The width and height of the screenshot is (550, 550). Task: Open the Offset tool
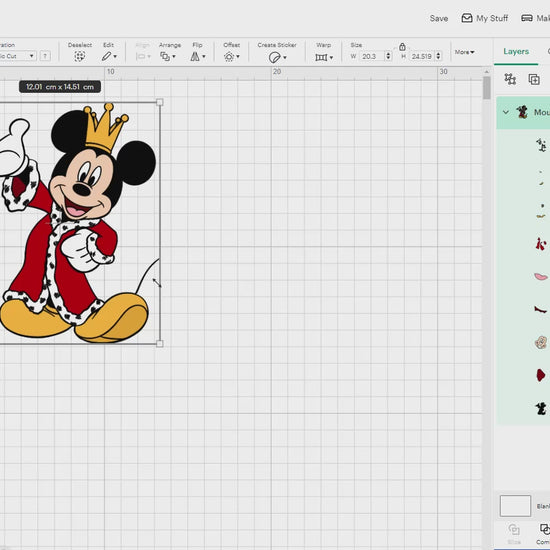[x=229, y=56]
